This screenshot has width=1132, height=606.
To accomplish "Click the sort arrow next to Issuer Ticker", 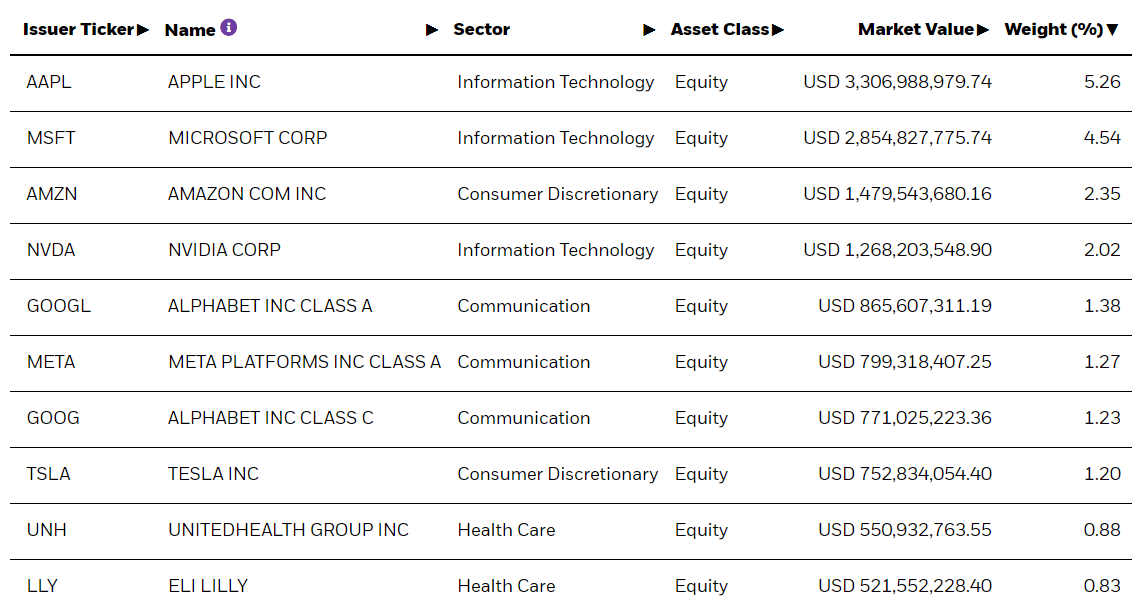I will coord(143,30).
